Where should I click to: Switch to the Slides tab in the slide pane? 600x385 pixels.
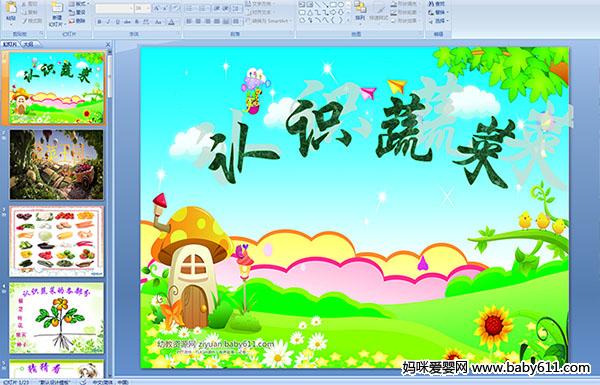click(x=10, y=44)
